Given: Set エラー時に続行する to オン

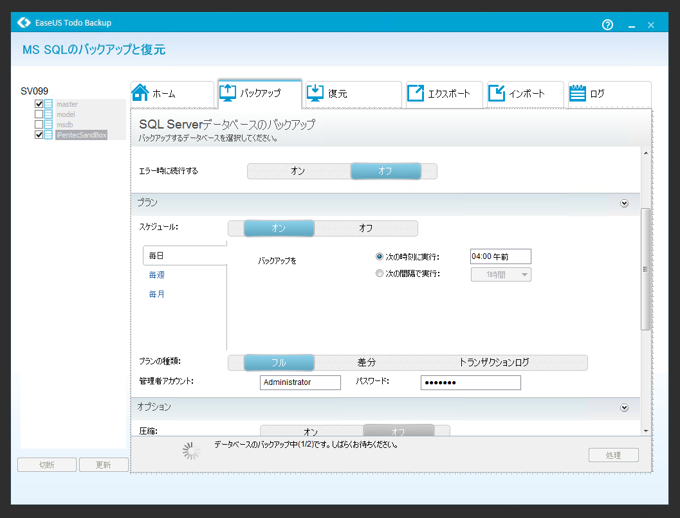Looking at the screenshot, I should pos(298,171).
